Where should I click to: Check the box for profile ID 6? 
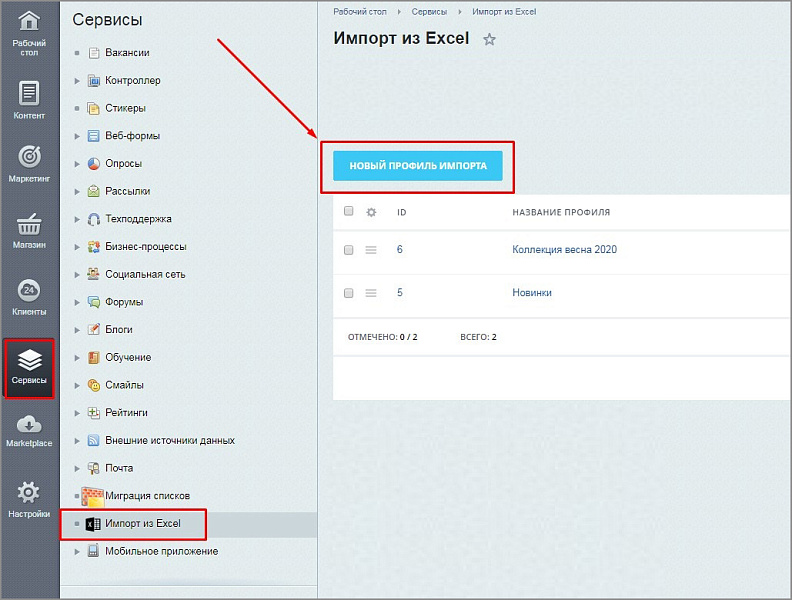pyautogui.click(x=349, y=250)
